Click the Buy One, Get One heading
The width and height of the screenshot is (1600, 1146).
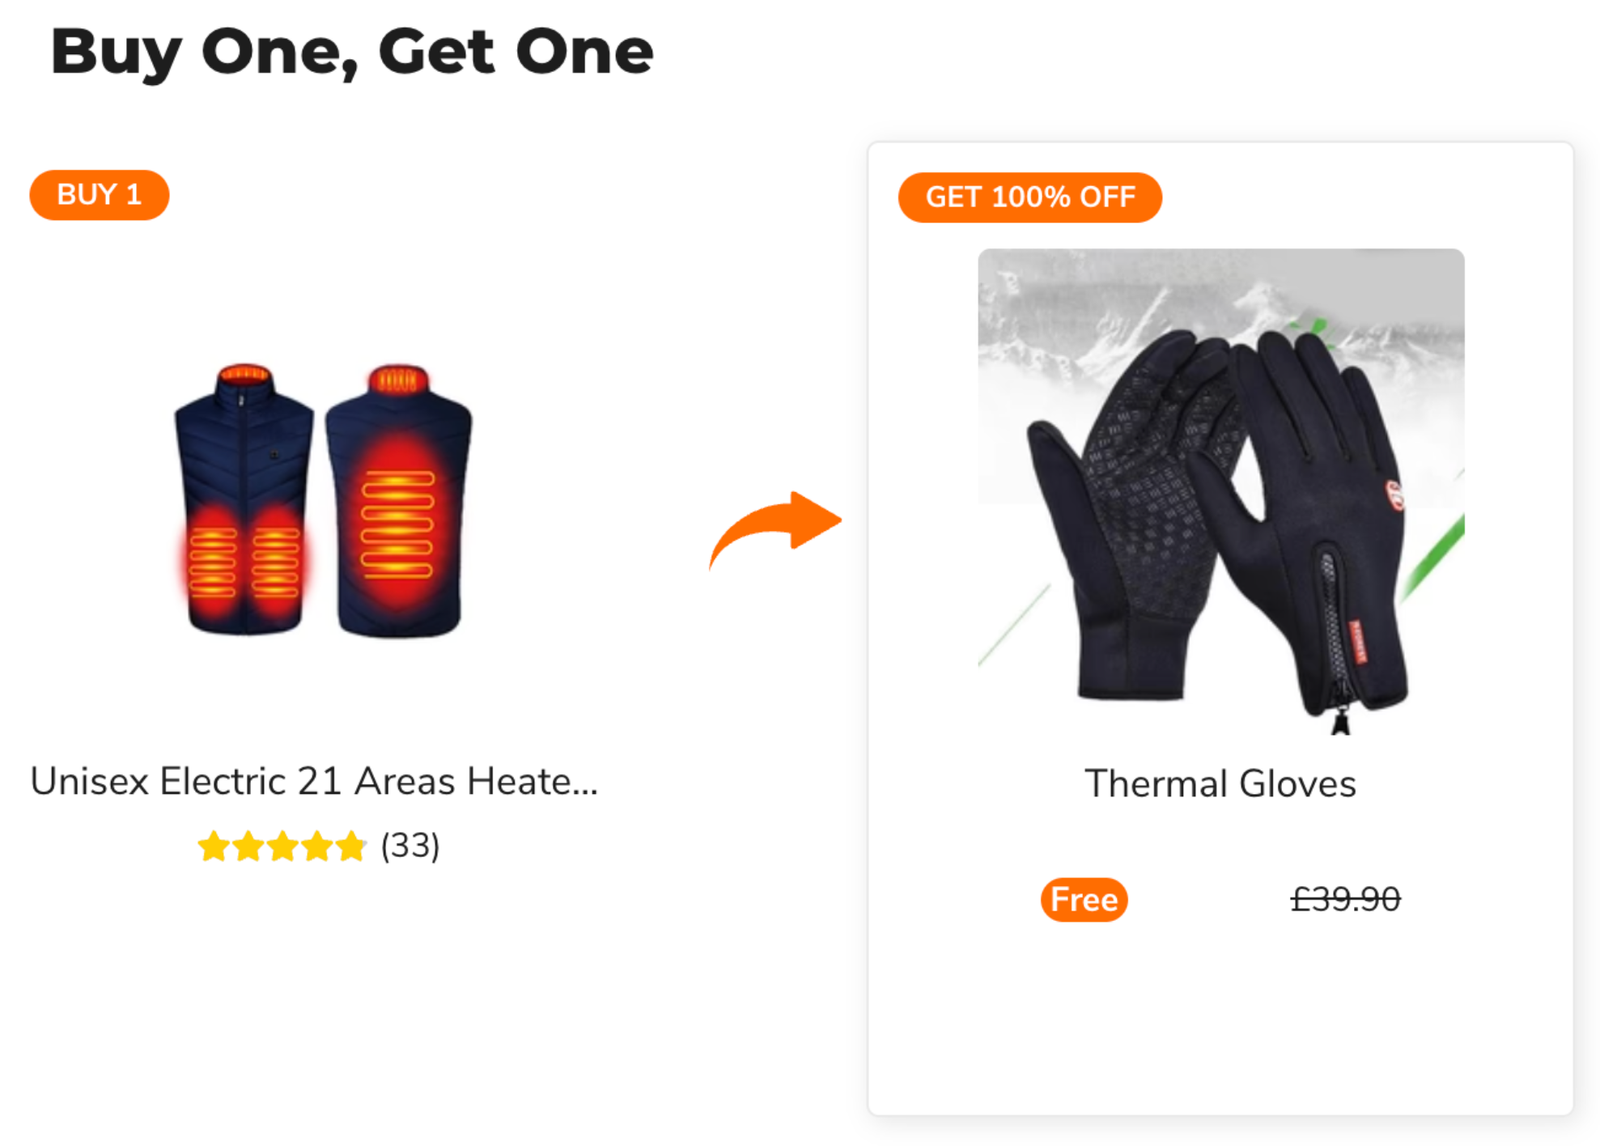pos(352,52)
